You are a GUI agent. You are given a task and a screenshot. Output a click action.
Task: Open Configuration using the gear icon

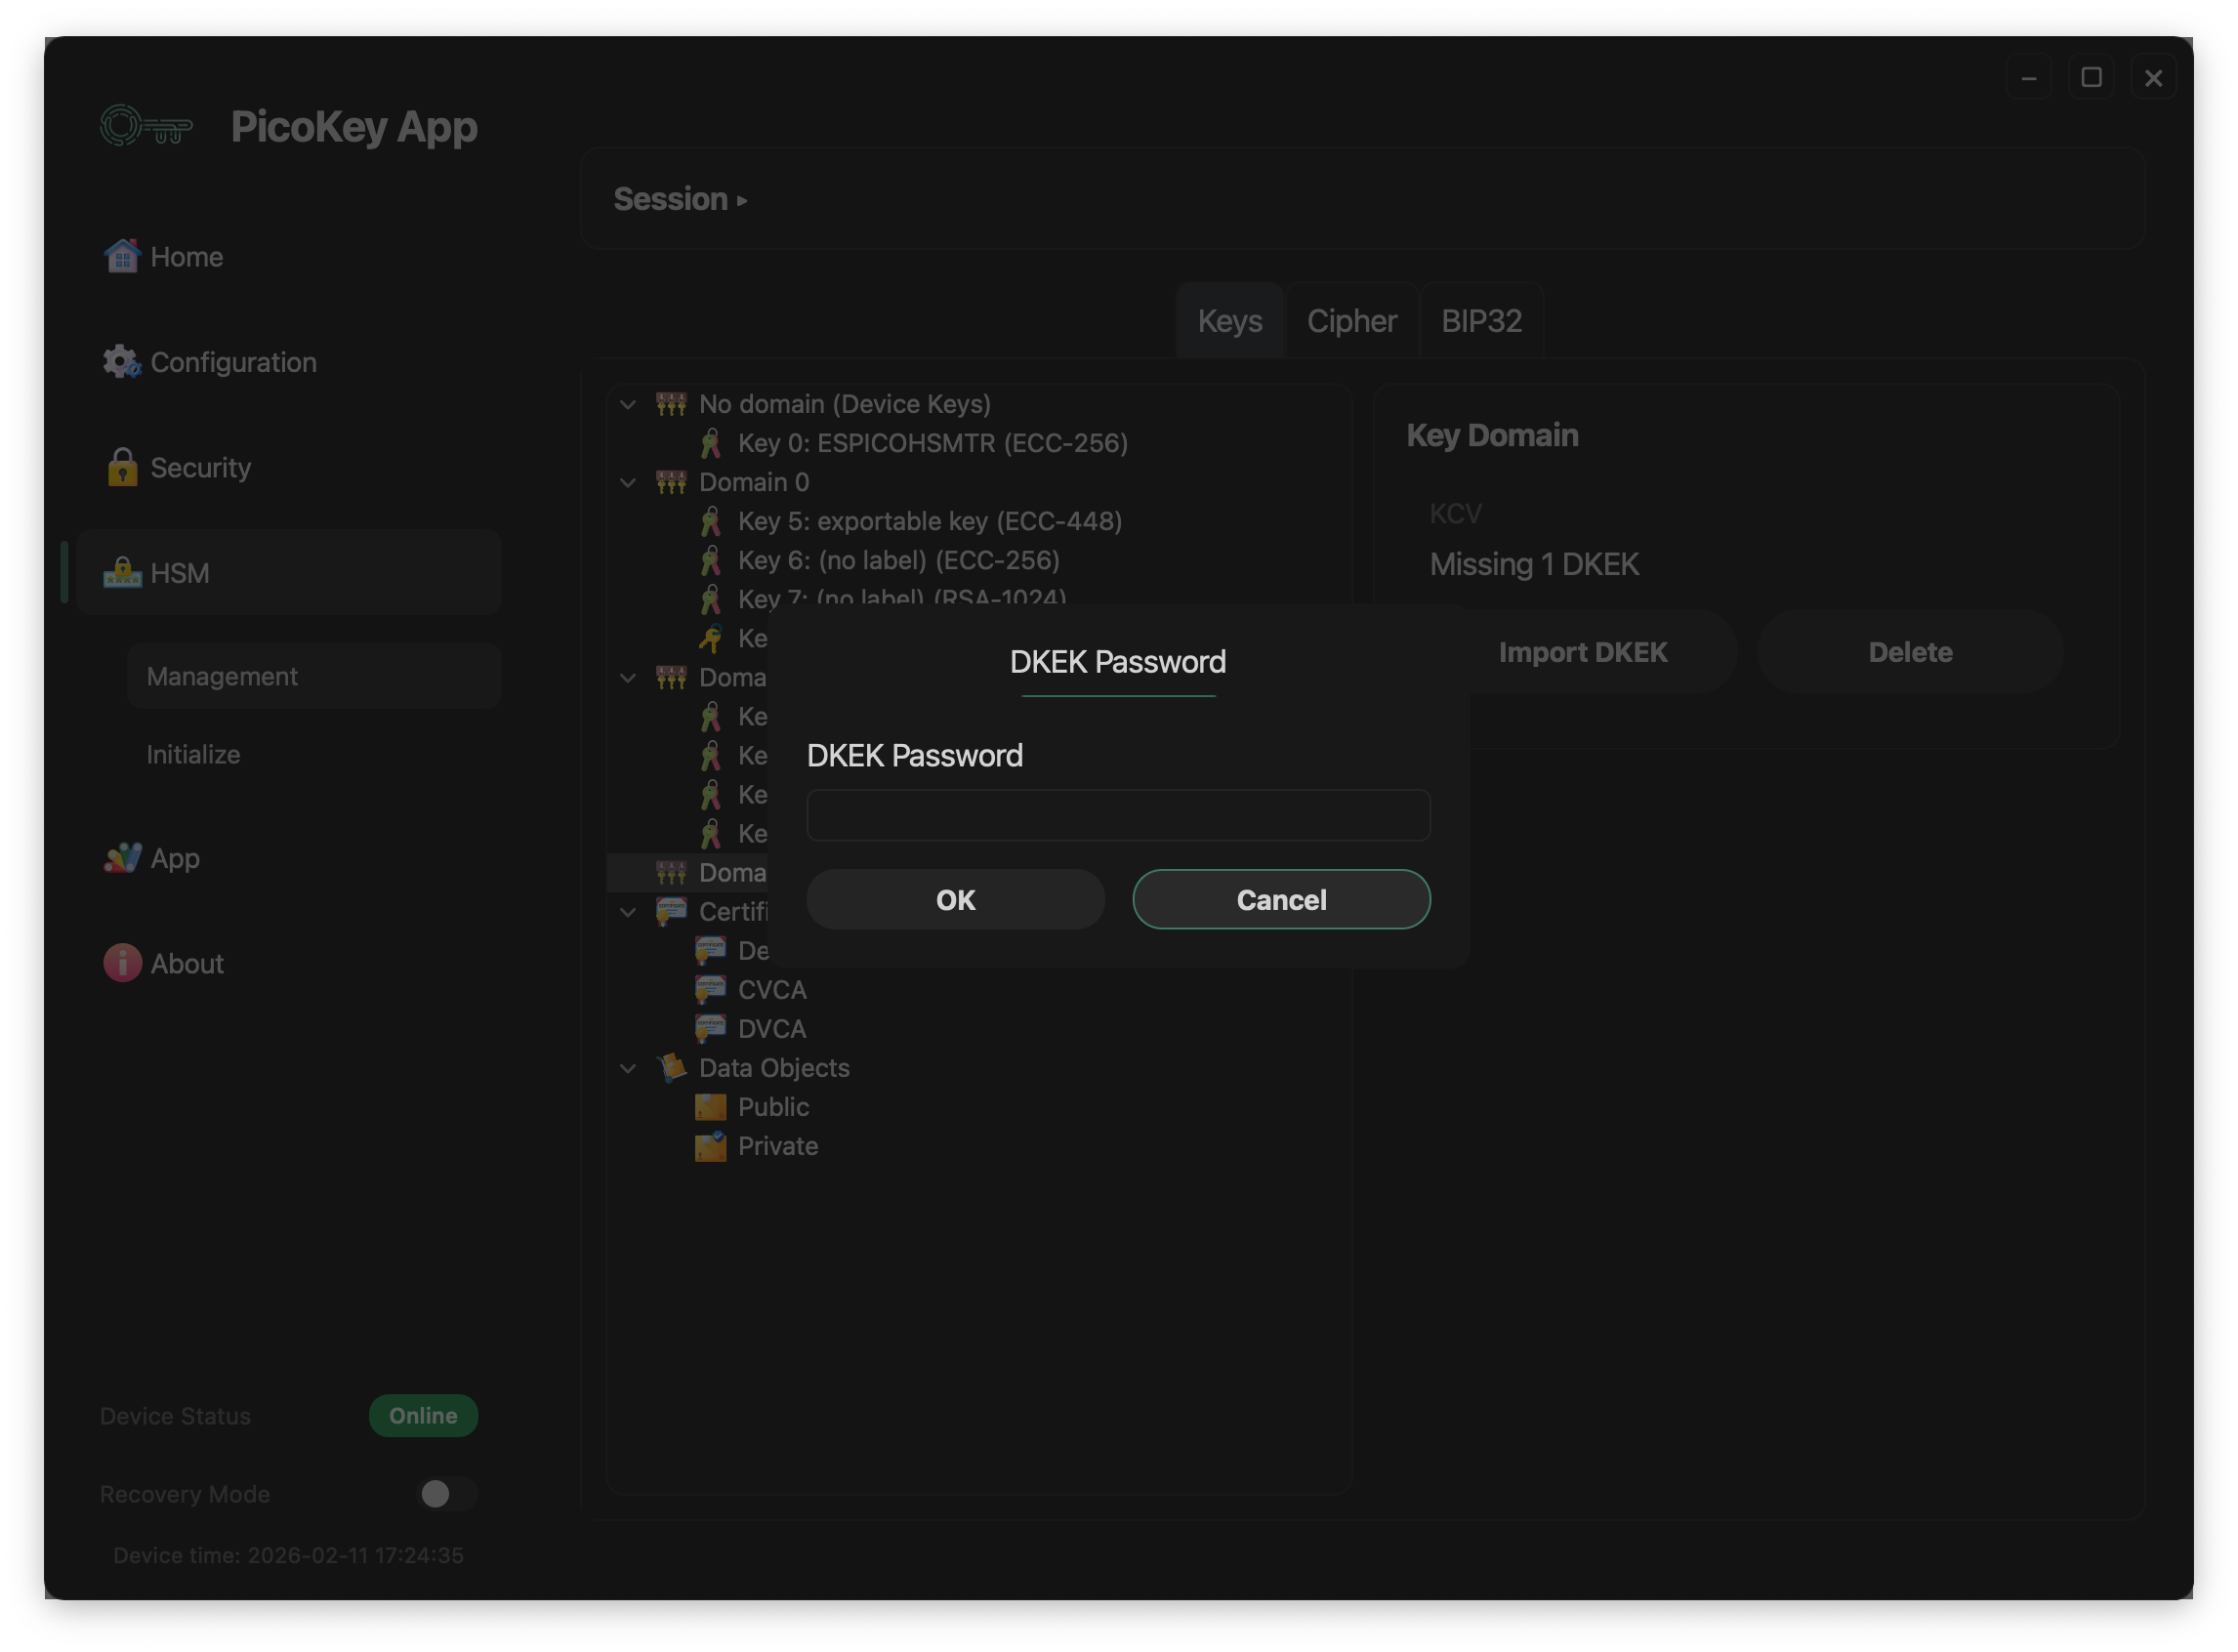coord(120,362)
